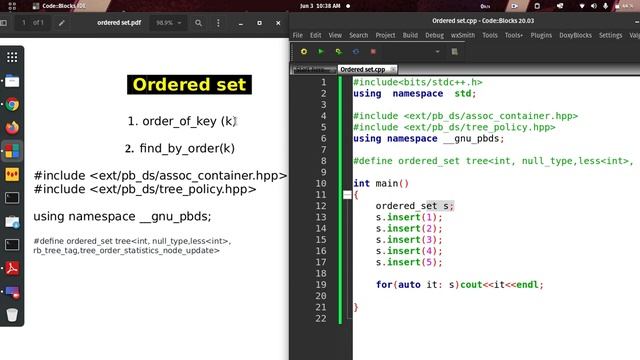Viewport: 640px width, 360px height.
Task: Open the Tools+ menu
Action: pos(513,36)
